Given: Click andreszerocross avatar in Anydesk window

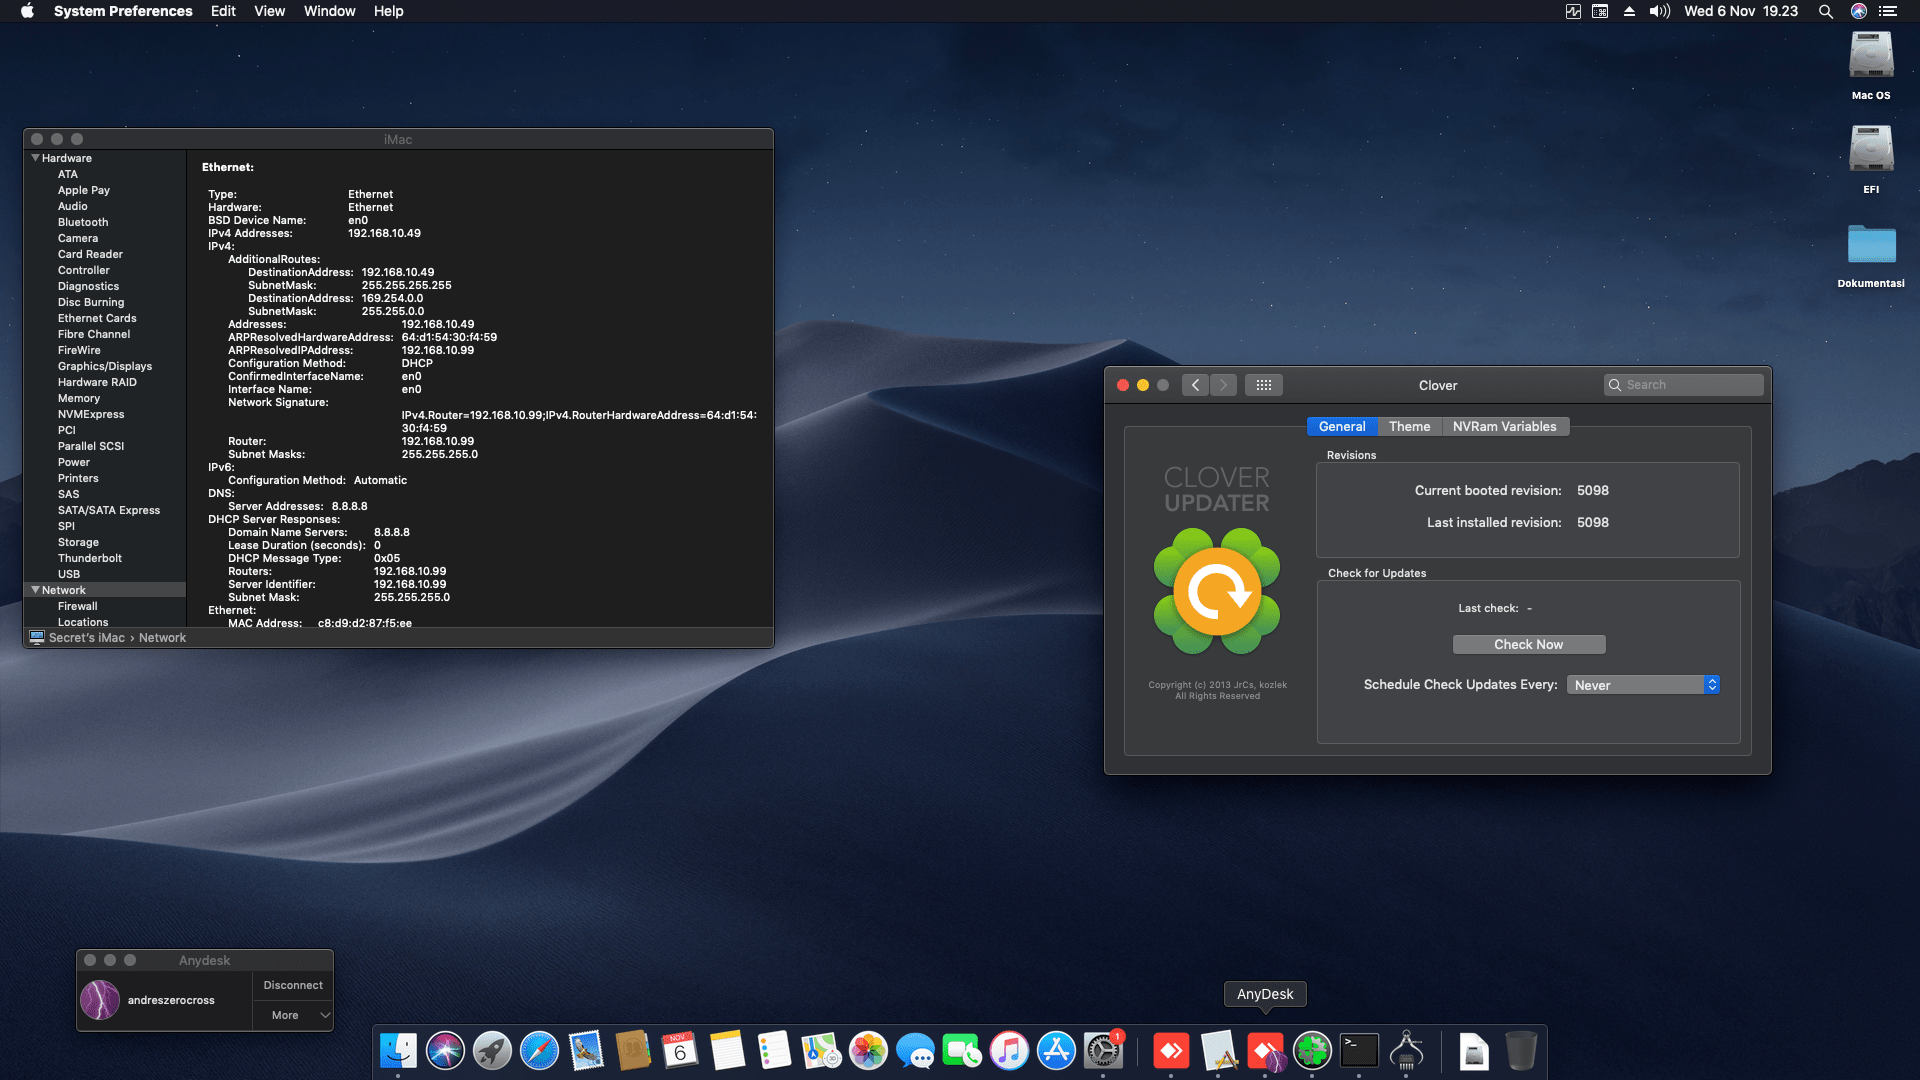Looking at the screenshot, I should pyautogui.click(x=100, y=1000).
